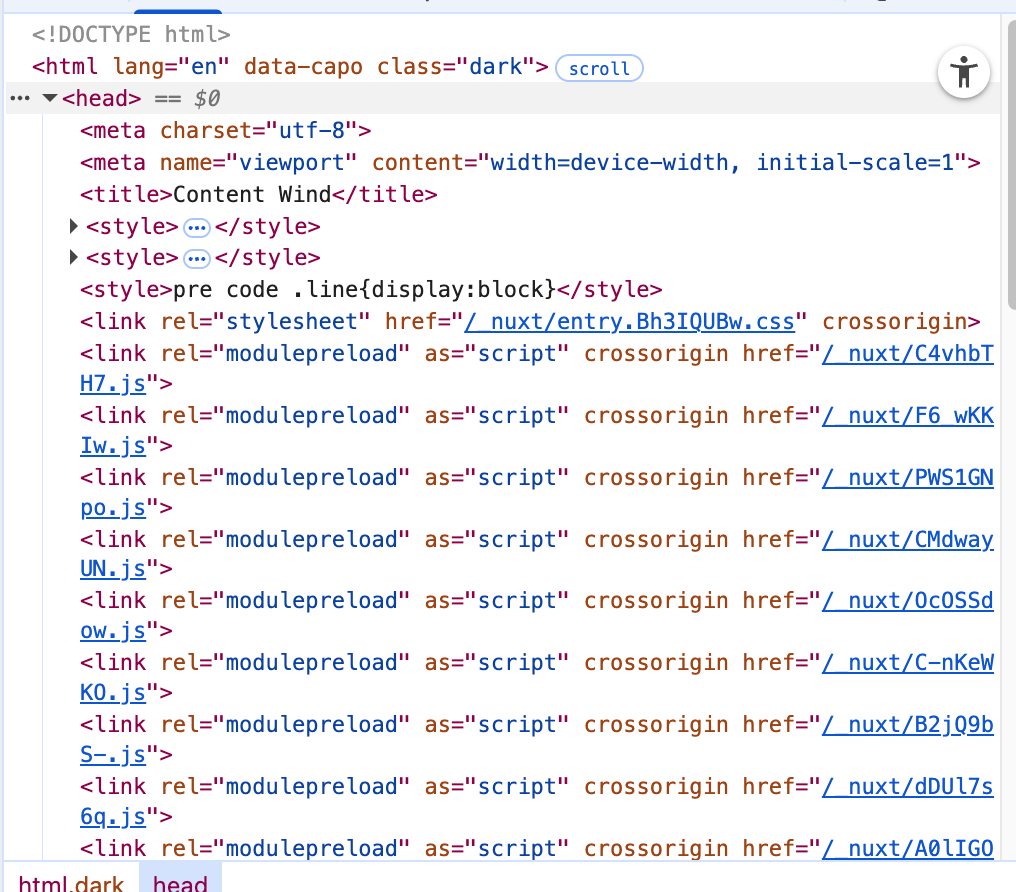The height and width of the screenshot is (892, 1016).
Task: Collapse the head element node
Action: coord(50,99)
